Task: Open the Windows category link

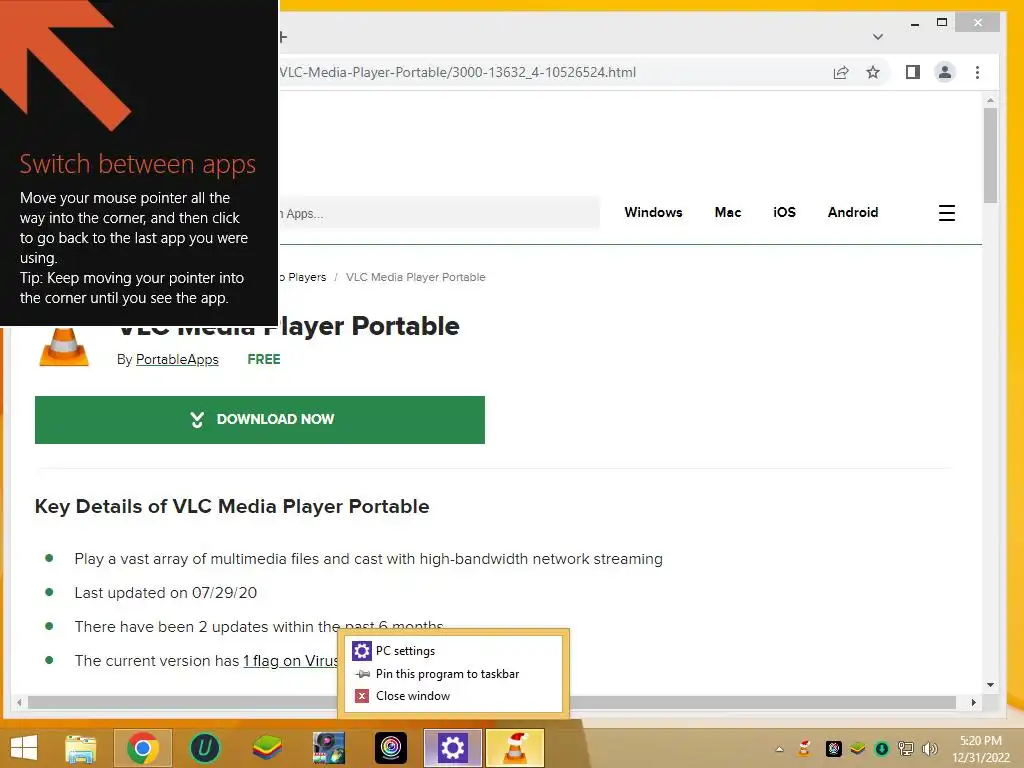Action: [653, 212]
